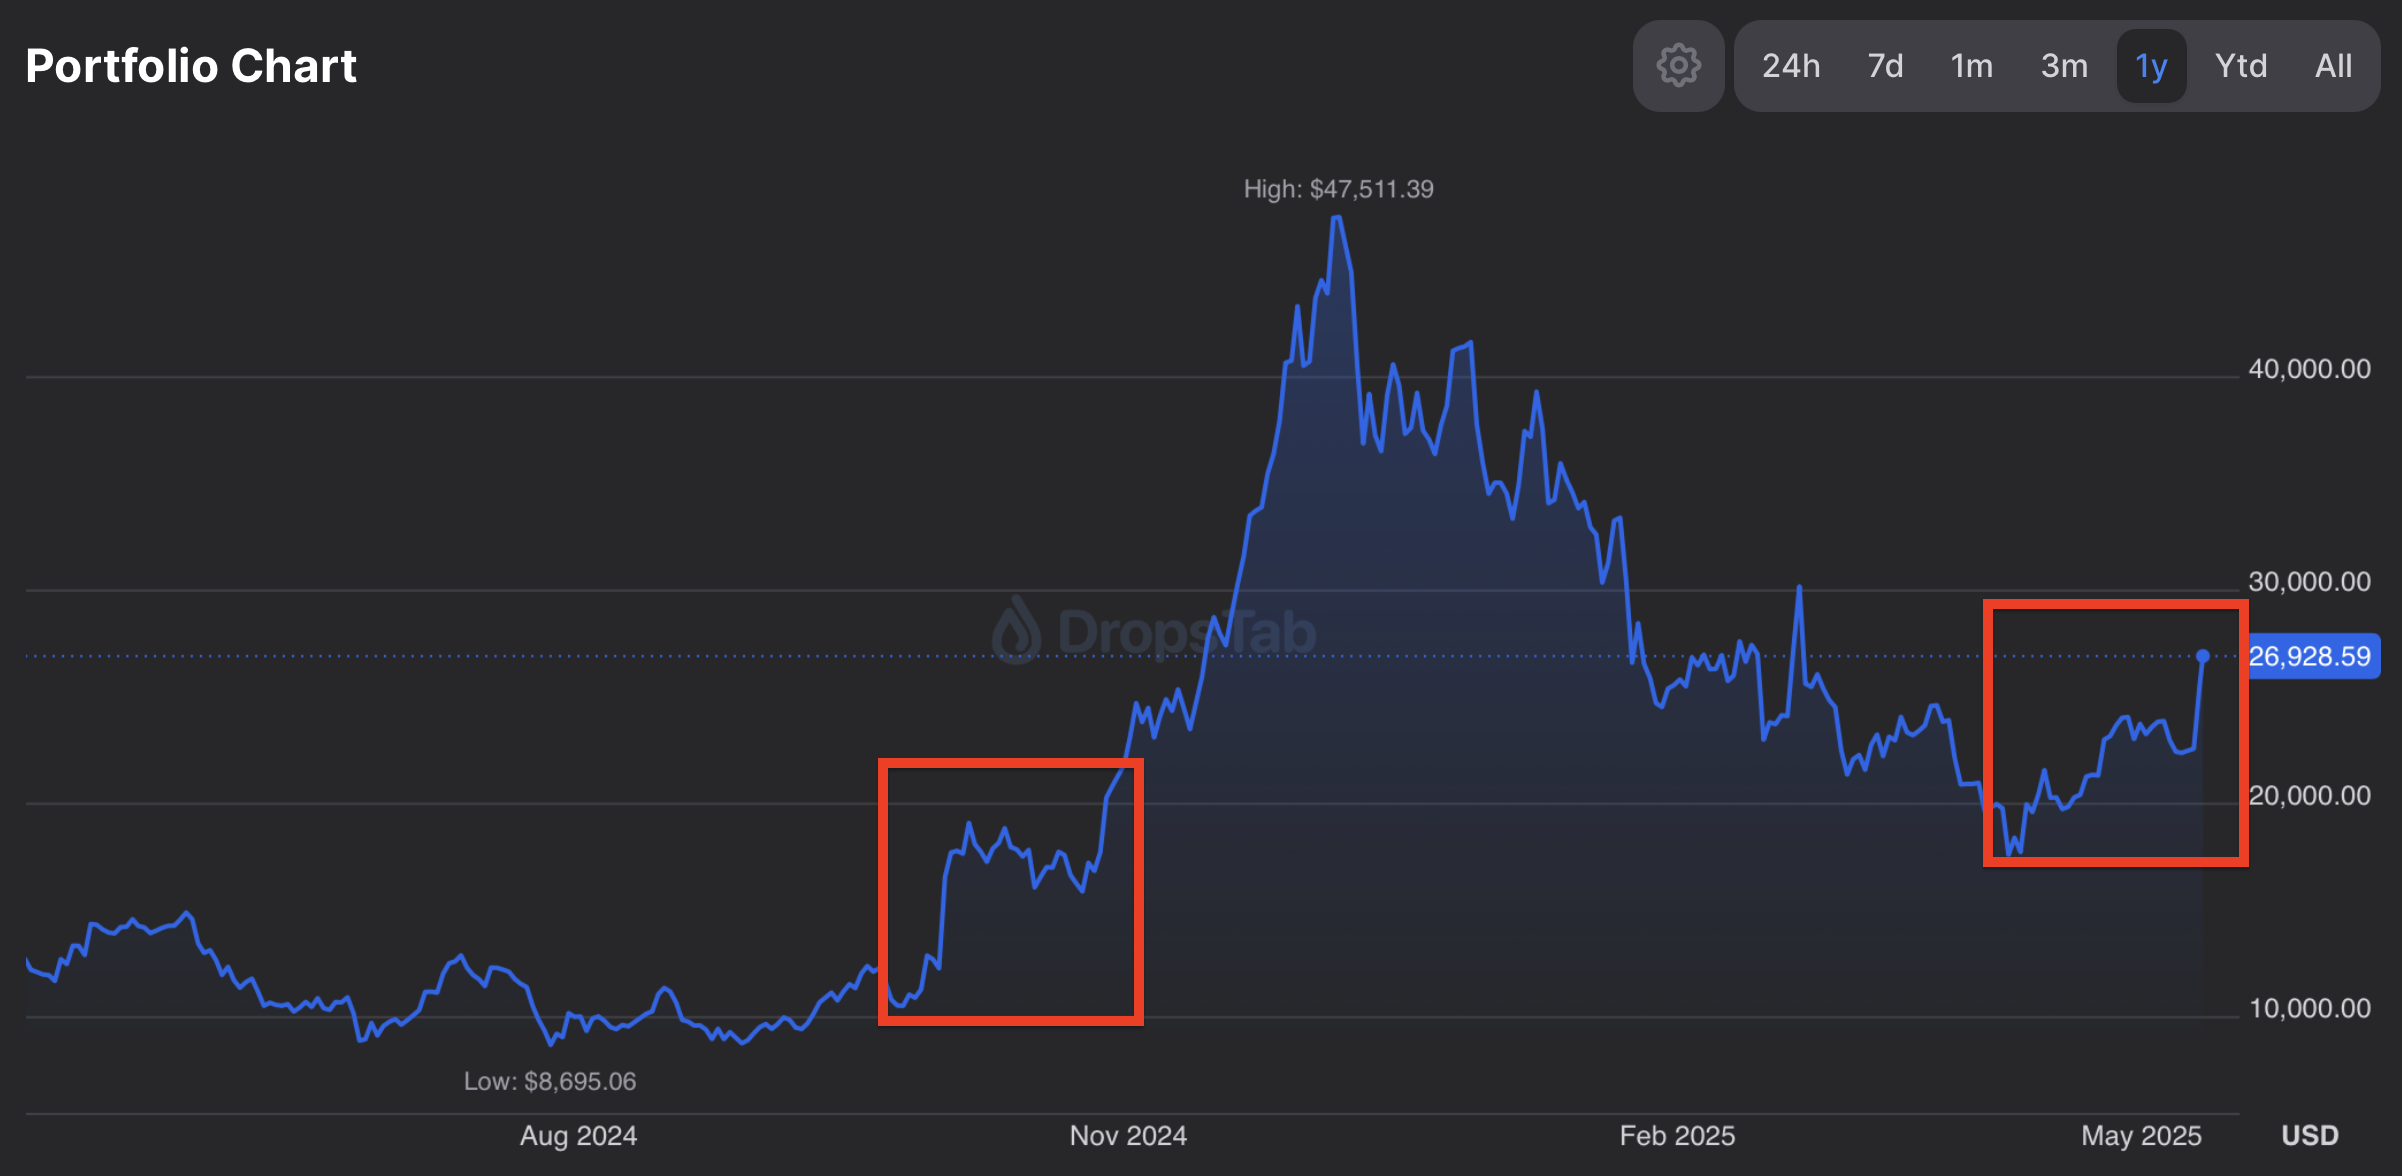
Task: Click the USD currency label
Action: coord(2309,1136)
